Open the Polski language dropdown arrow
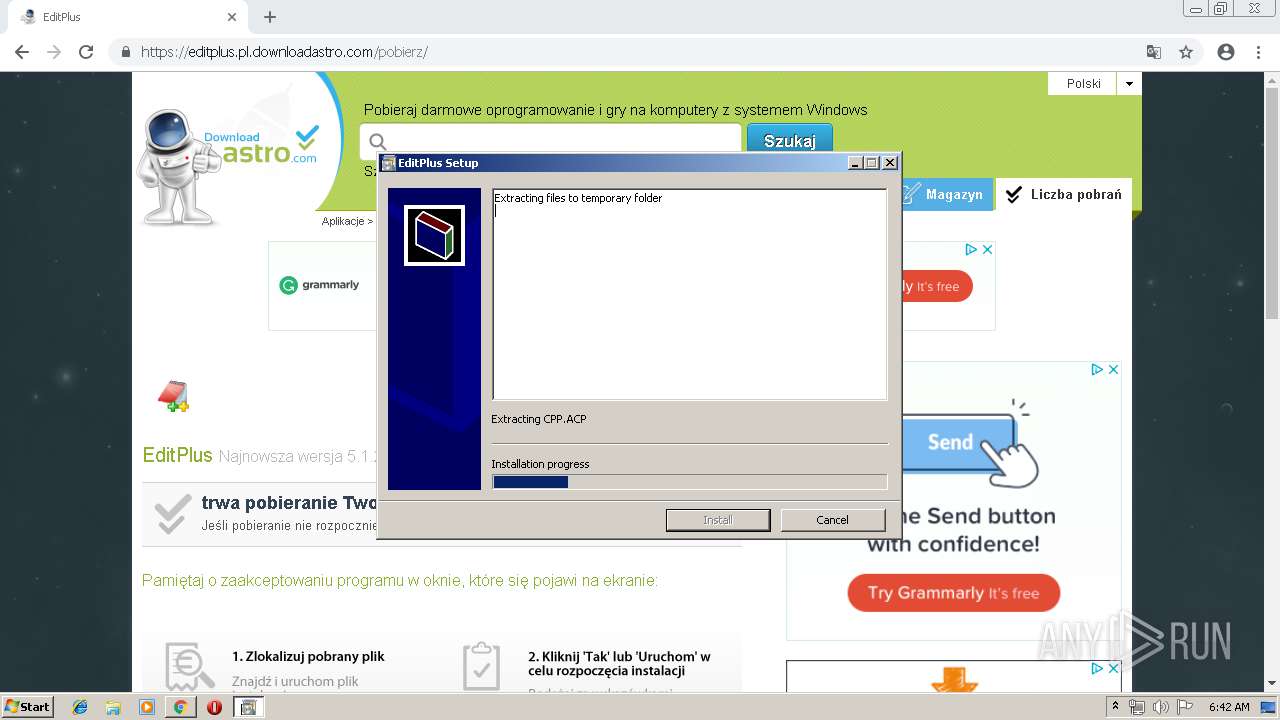 (1129, 84)
